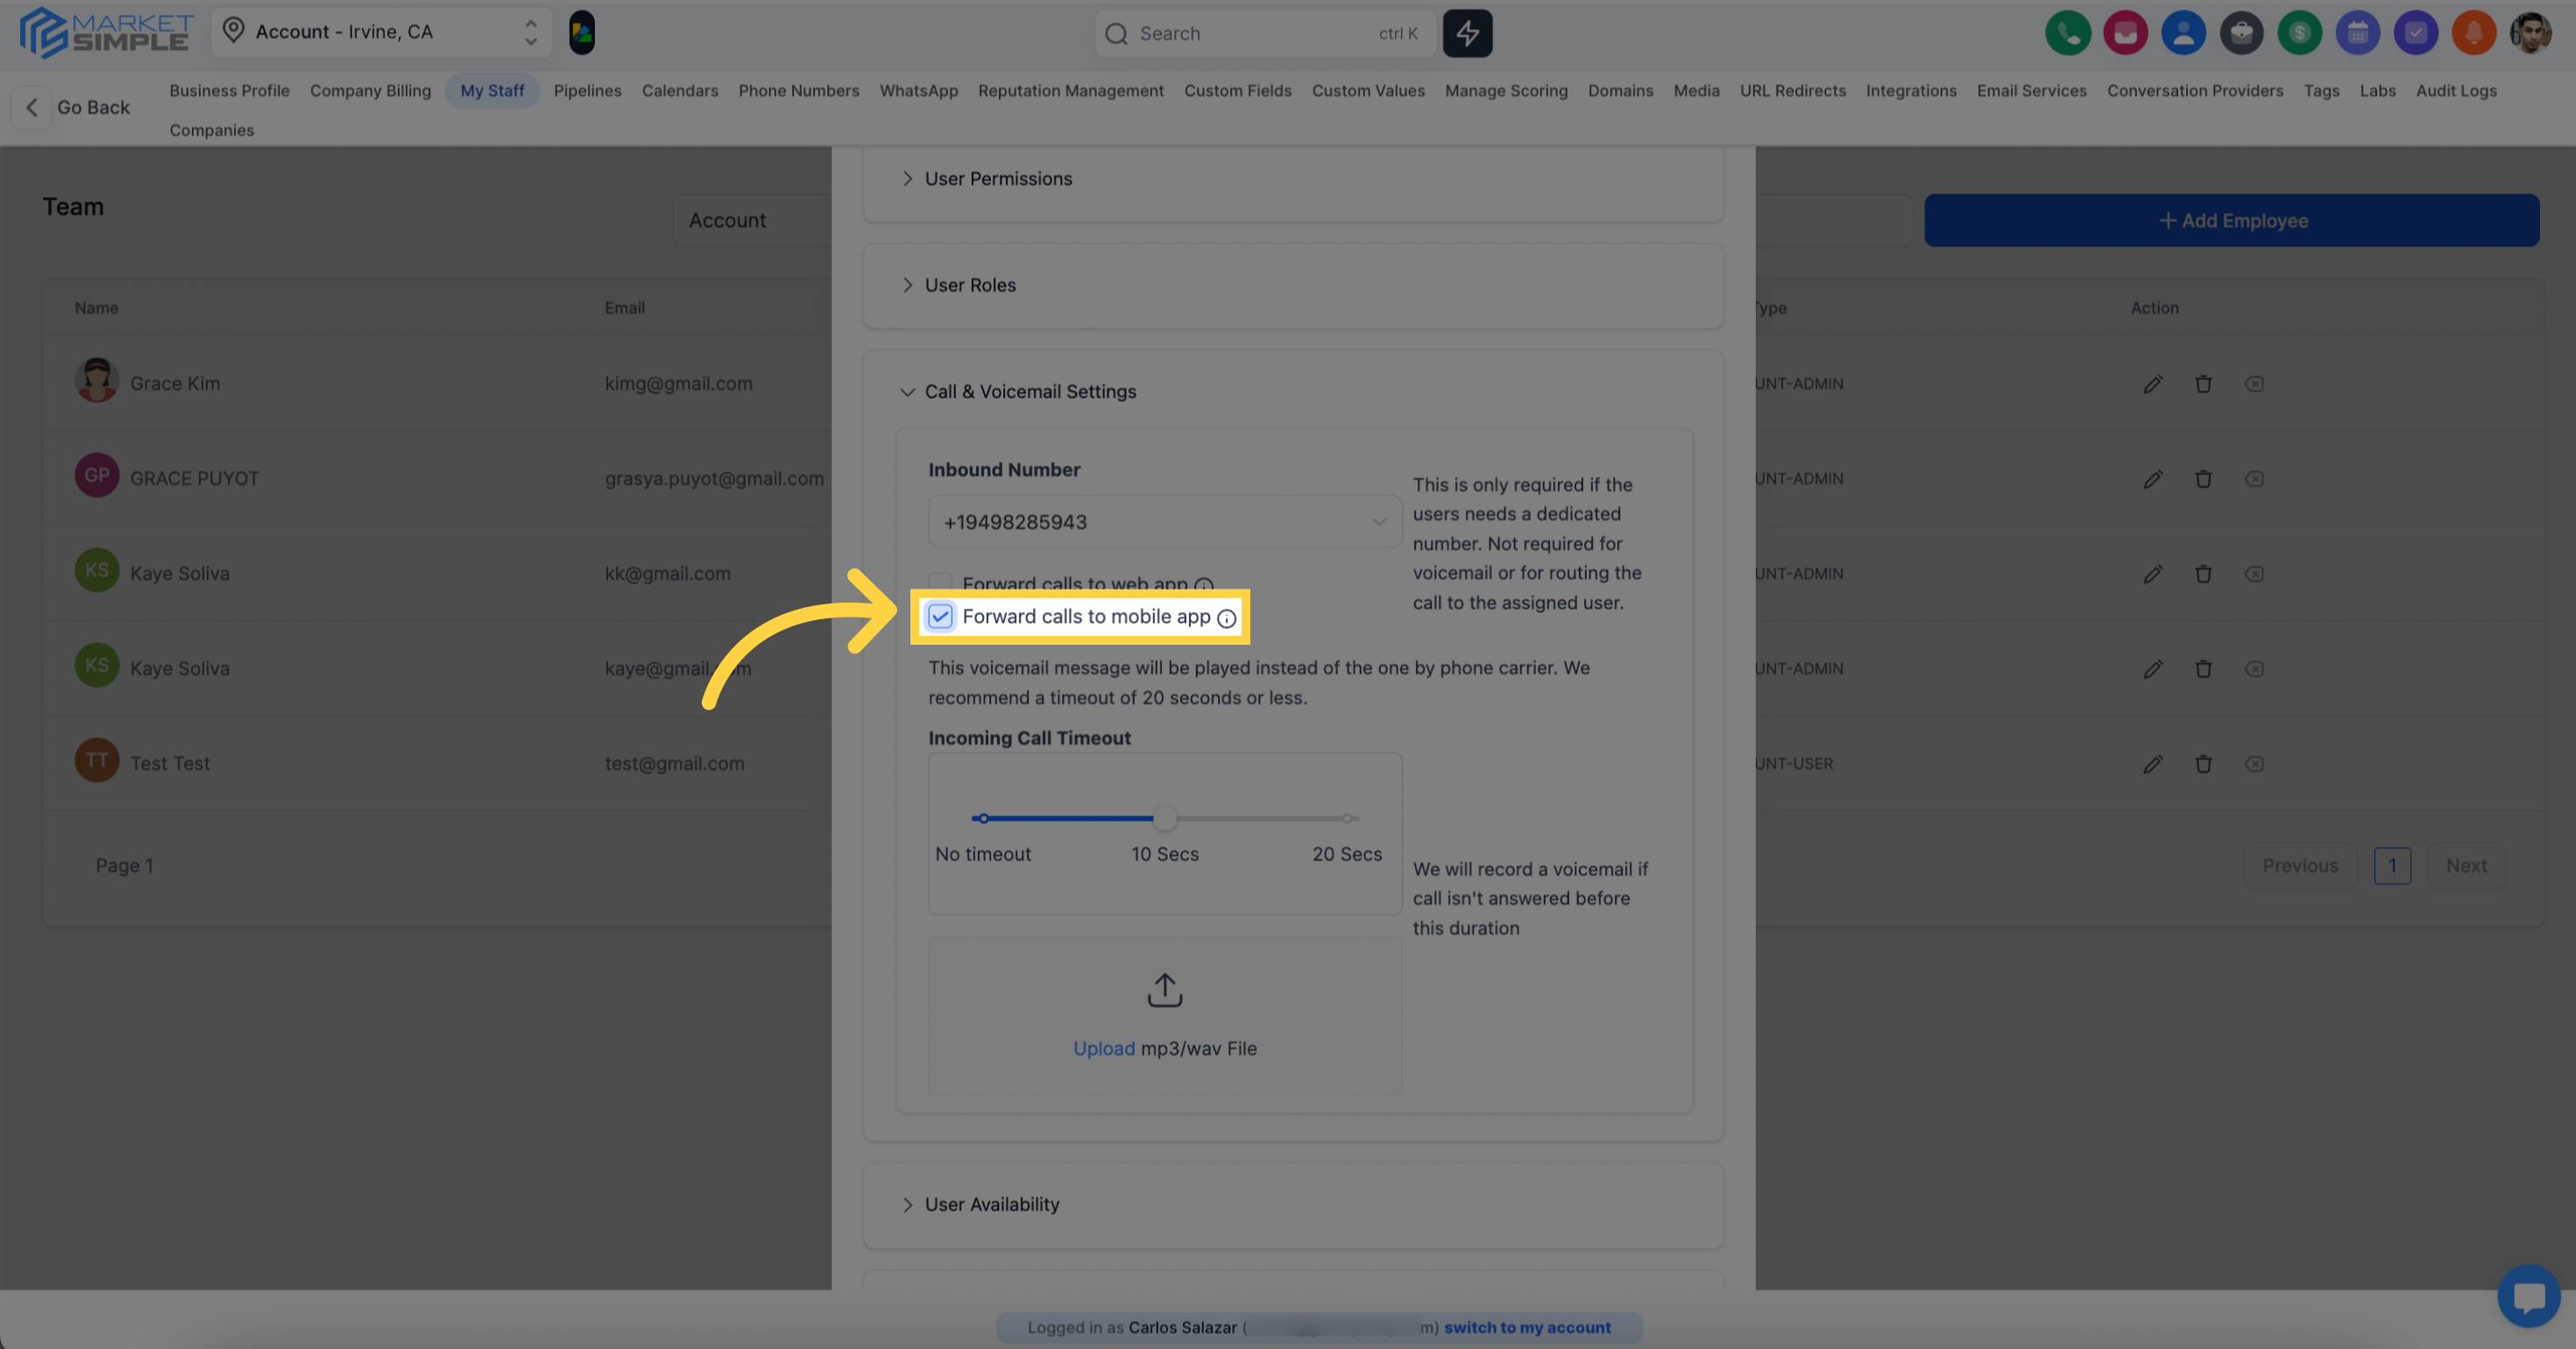Click the Incoming Call Timeout slider handle
This screenshot has width=2576, height=1349.
pyautogui.click(x=1164, y=818)
